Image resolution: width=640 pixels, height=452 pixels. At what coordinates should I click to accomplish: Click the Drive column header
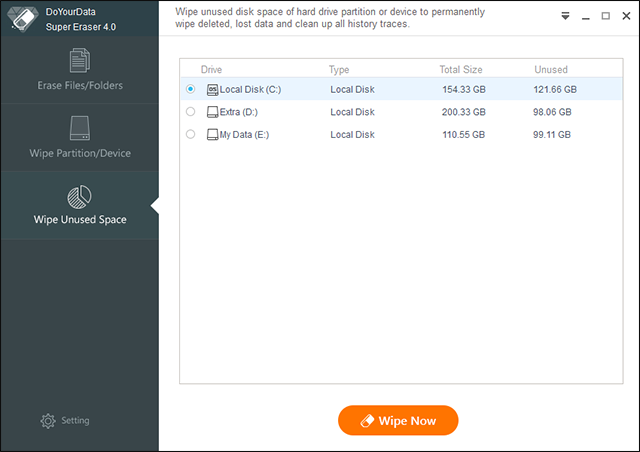tap(211, 69)
